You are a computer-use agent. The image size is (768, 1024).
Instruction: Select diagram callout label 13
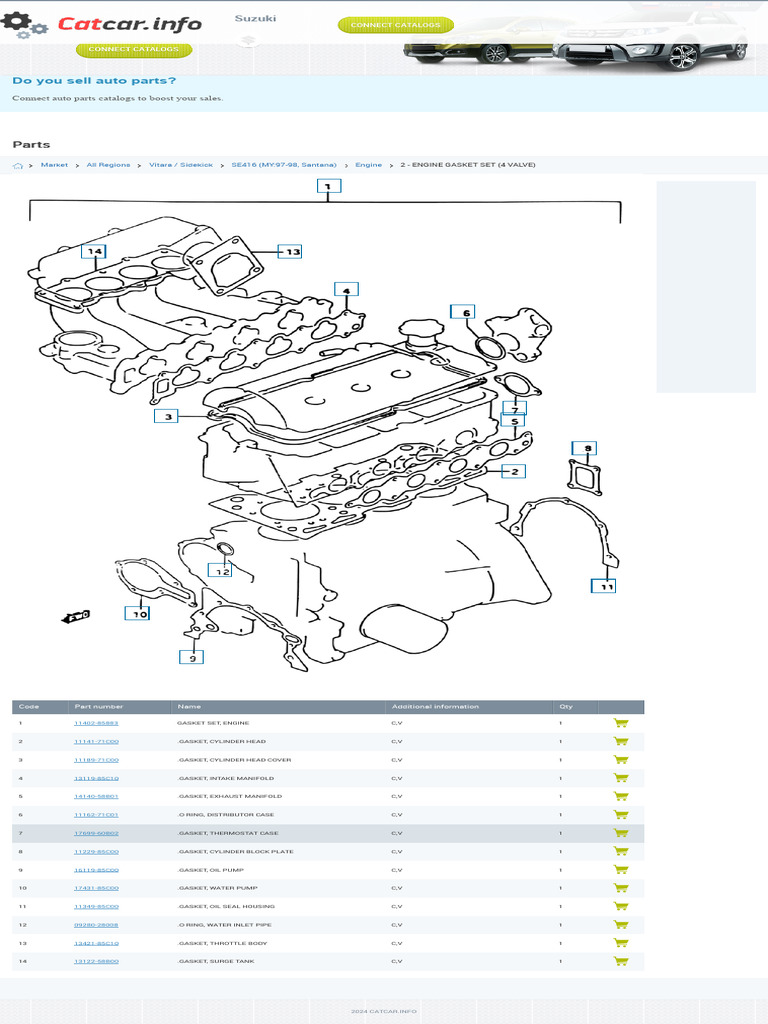pyautogui.click(x=290, y=251)
